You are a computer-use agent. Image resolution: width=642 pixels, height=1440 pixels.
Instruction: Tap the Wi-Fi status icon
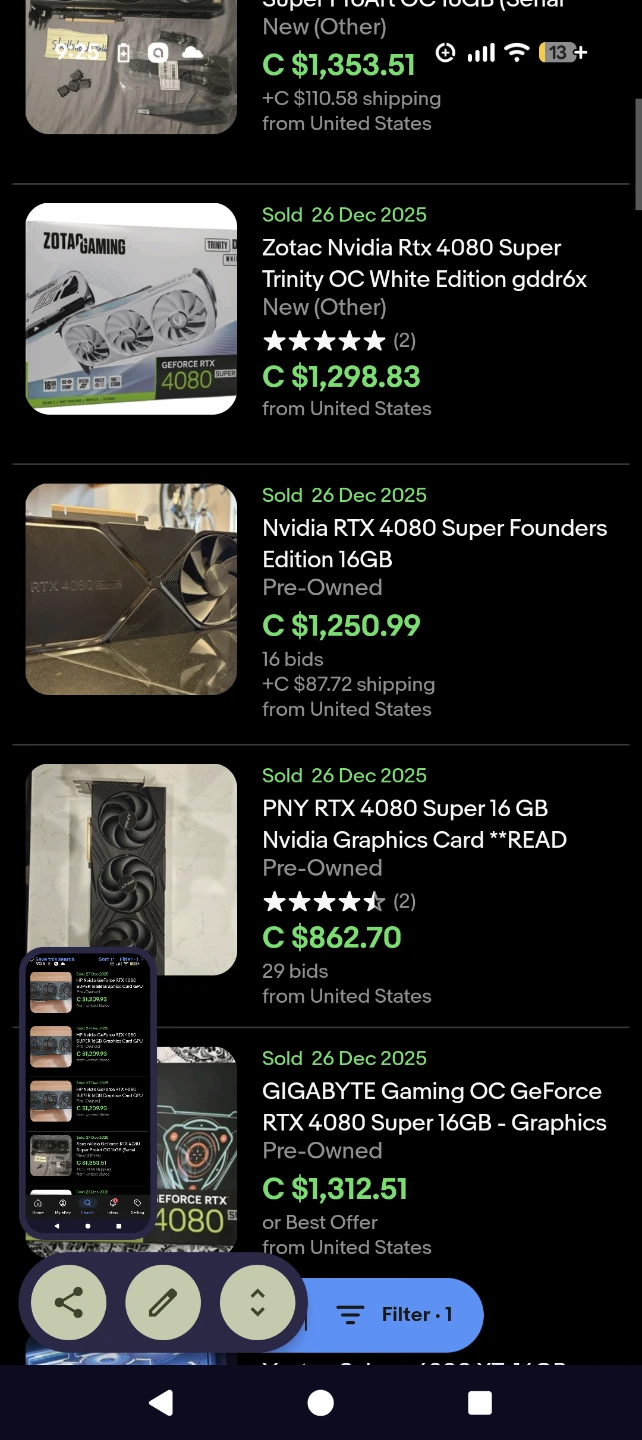[x=517, y=53]
